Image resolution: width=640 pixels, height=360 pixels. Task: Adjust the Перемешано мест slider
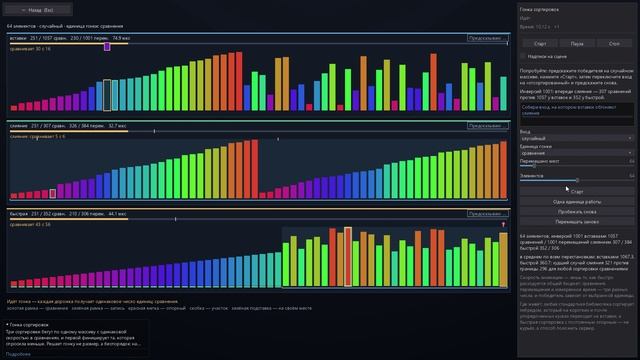pyautogui.click(x=577, y=166)
